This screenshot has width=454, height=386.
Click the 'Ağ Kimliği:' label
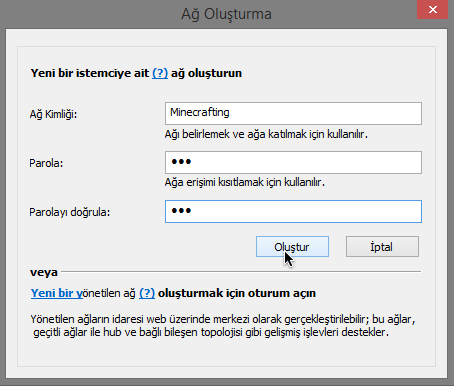[x=53, y=114]
